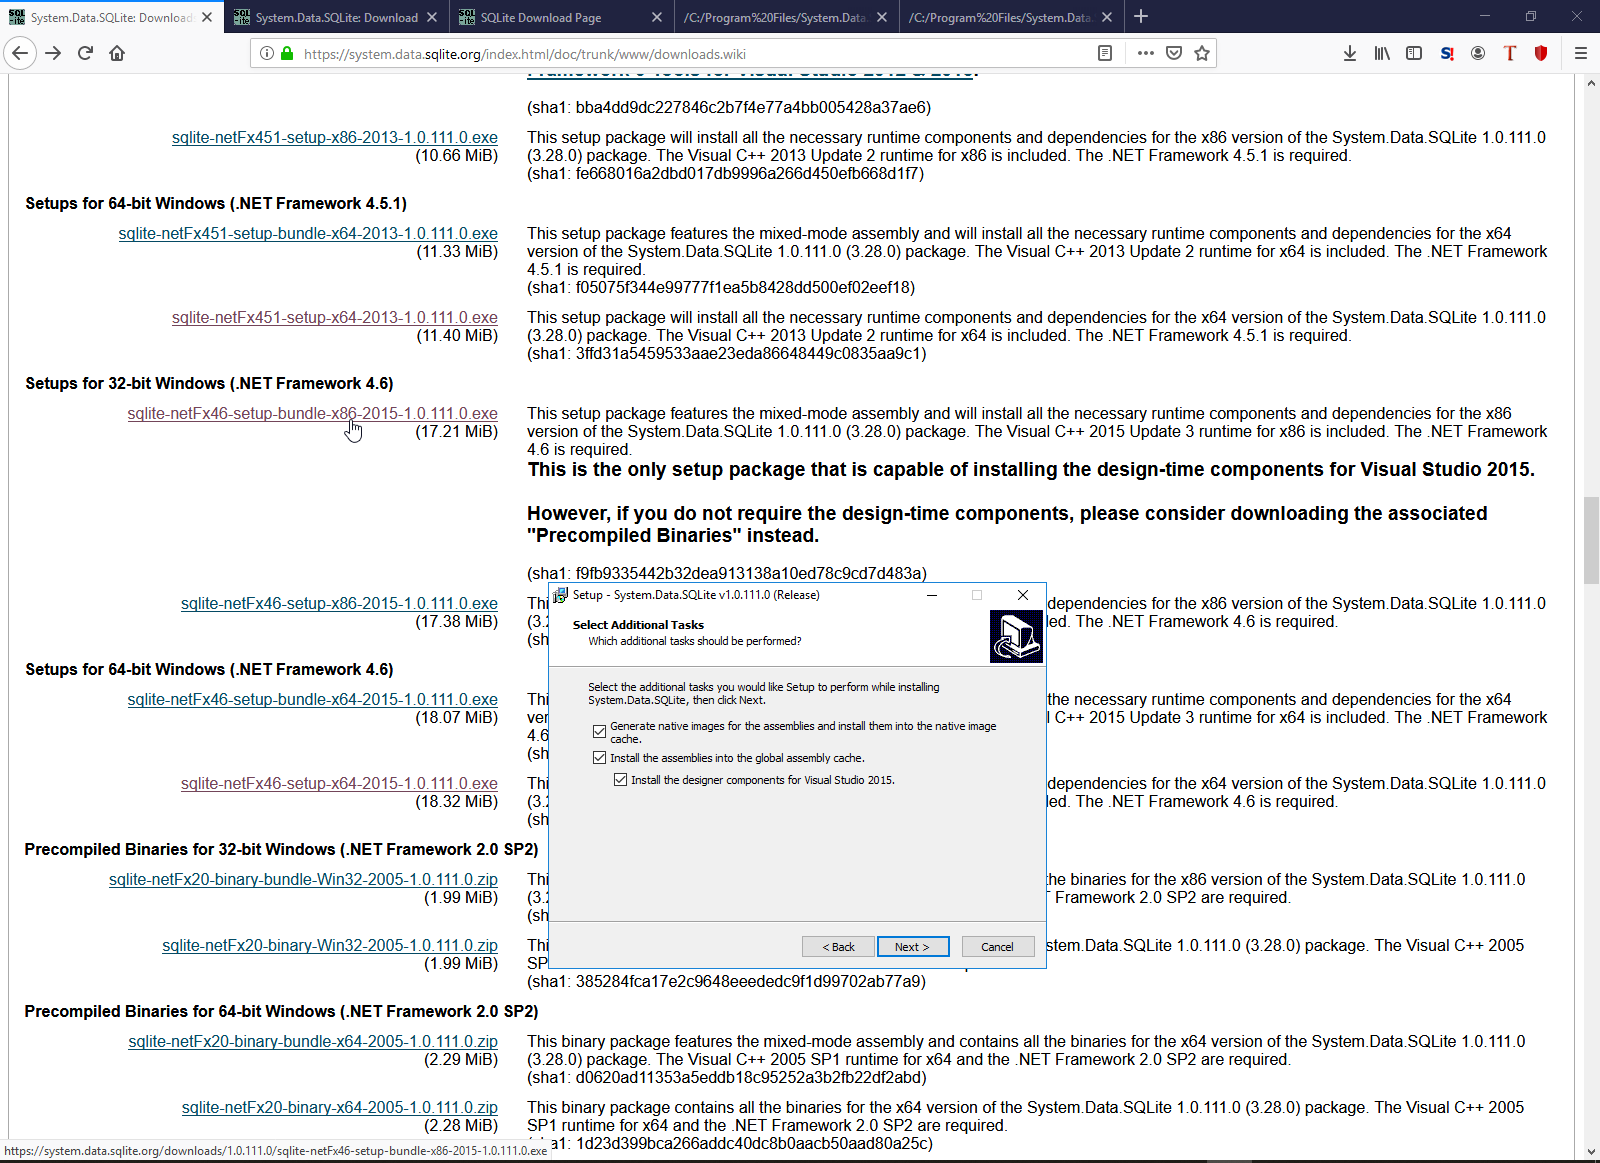Download sqlite-netFx46-setup-bundle-x86-2015 installer

(313, 414)
